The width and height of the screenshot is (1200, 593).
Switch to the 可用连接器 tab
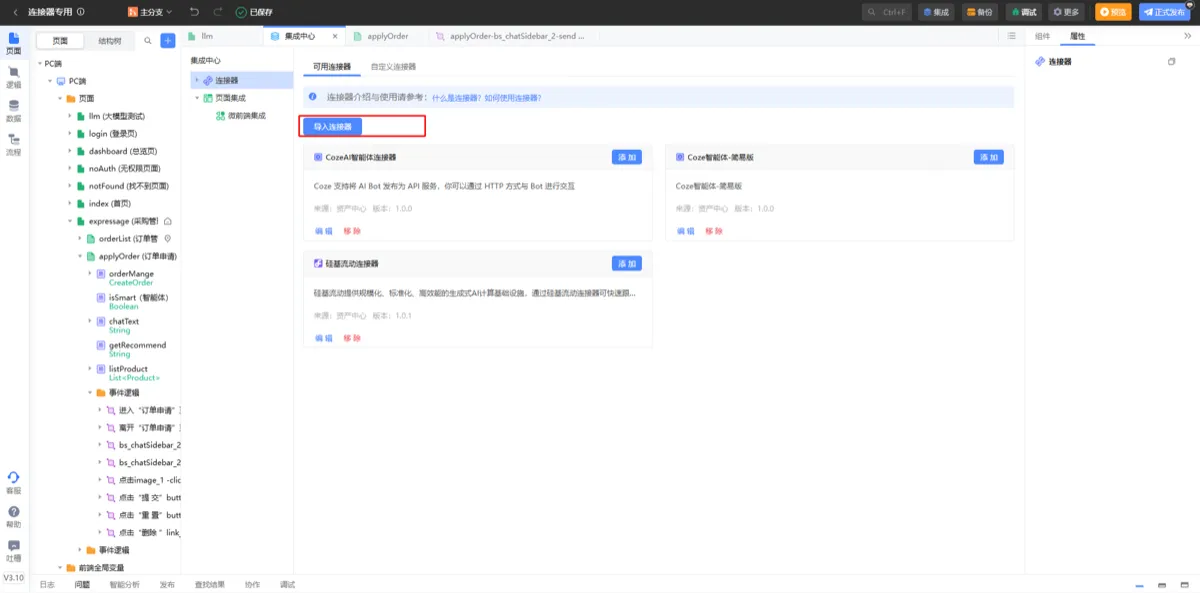[332, 67]
